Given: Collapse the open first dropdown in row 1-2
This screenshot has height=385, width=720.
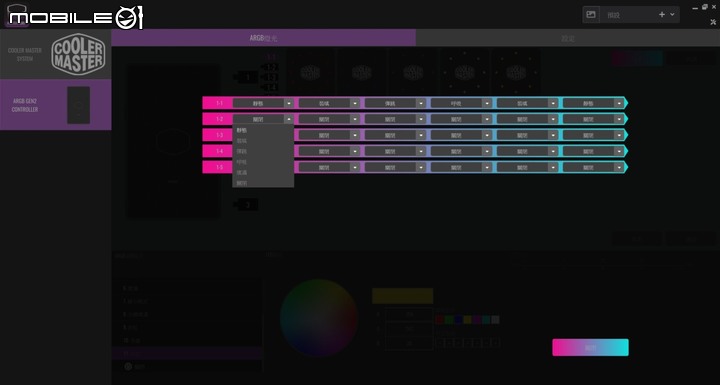Looking at the screenshot, I should pos(263,119).
